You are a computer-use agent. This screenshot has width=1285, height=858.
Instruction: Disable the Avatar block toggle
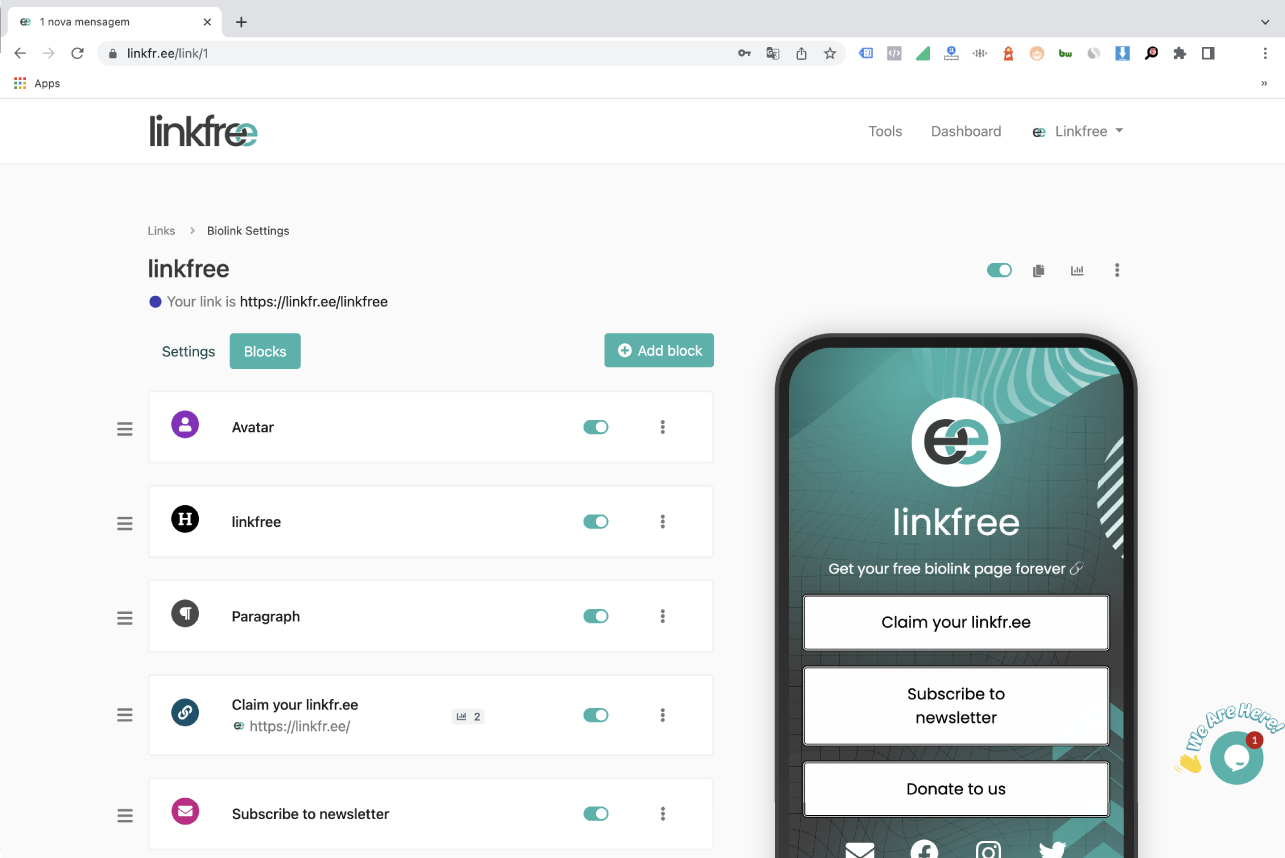(x=596, y=427)
